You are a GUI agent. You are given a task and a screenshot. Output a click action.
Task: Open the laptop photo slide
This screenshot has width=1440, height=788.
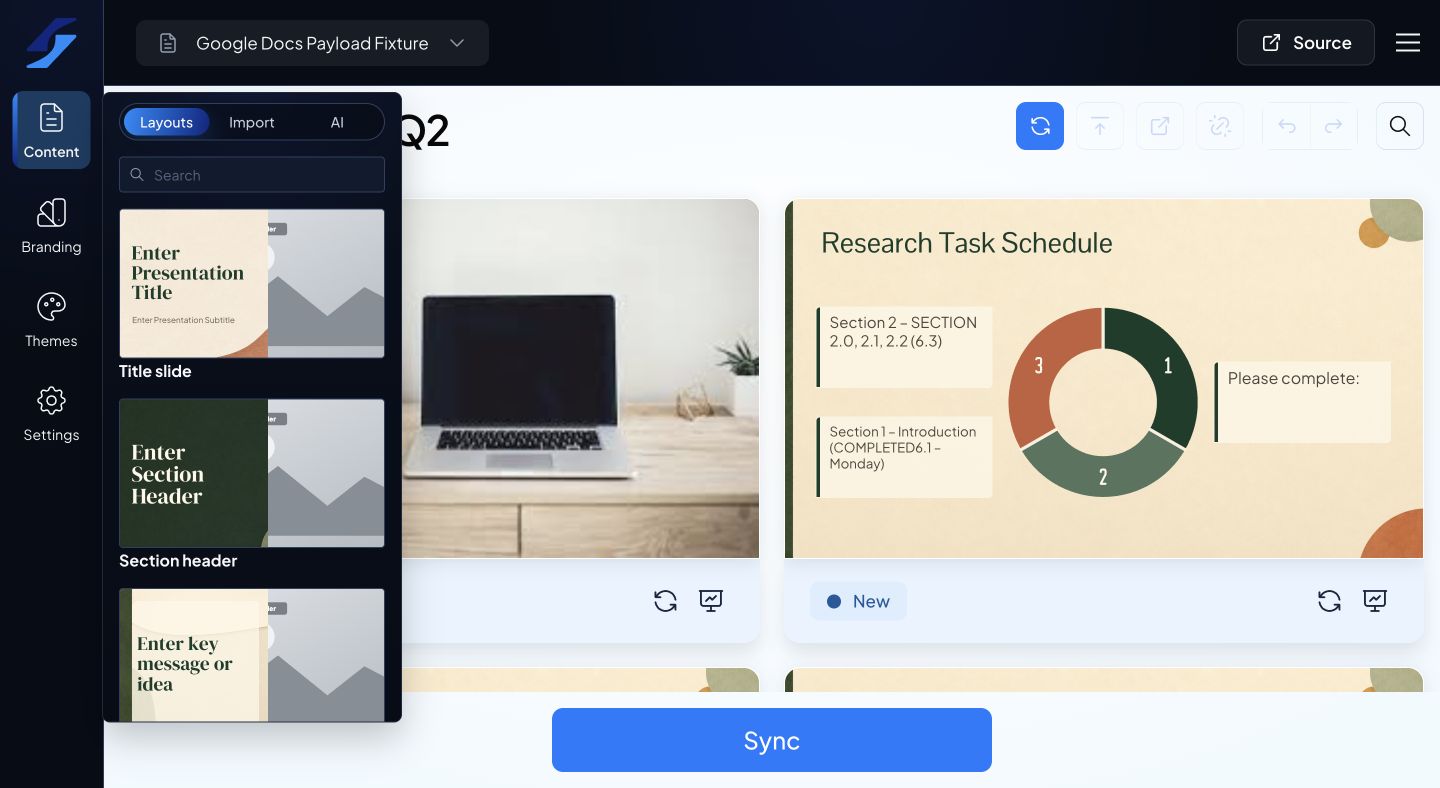(x=580, y=378)
